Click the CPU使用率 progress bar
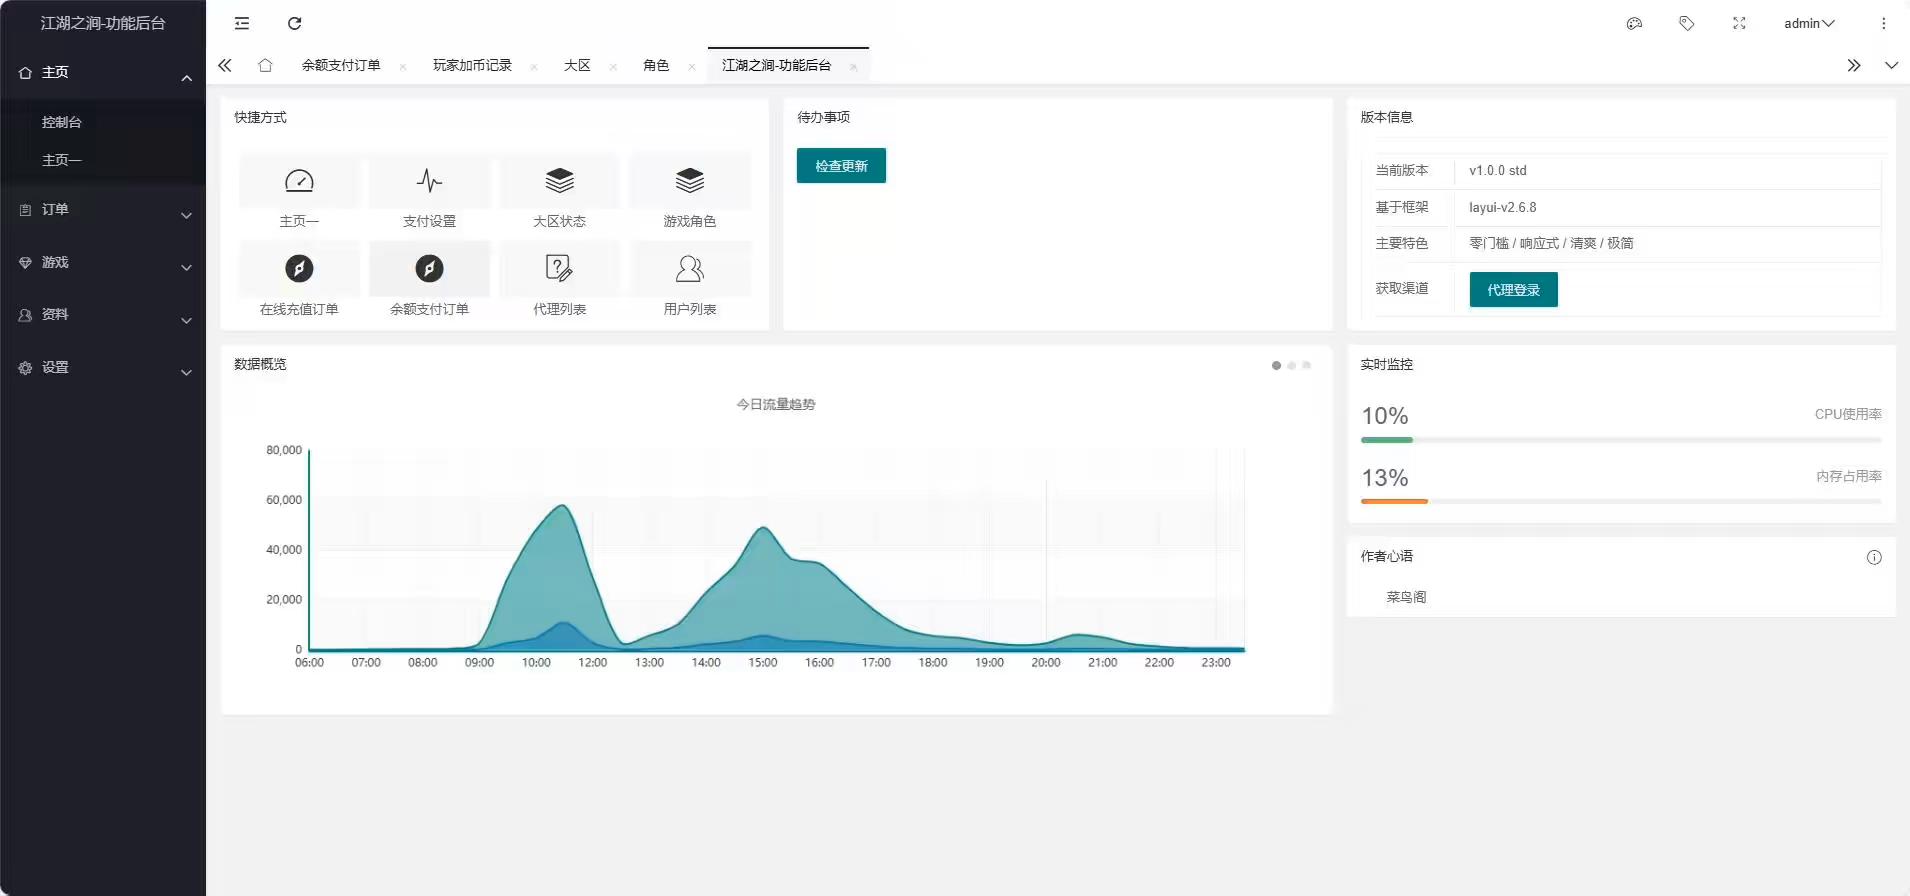1910x896 pixels. pos(1620,440)
